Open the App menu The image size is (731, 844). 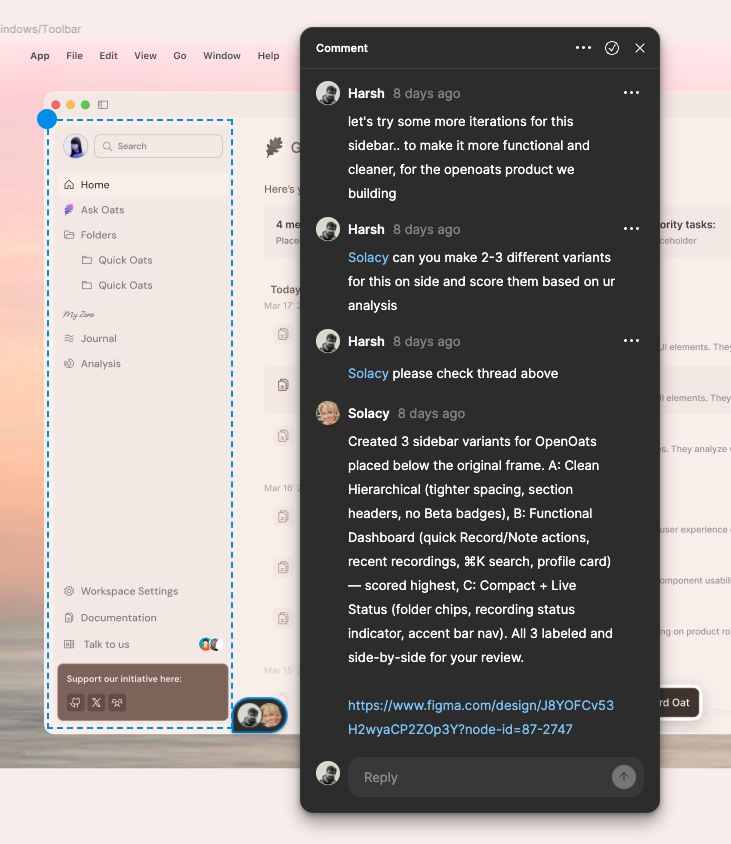pyautogui.click(x=40, y=55)
